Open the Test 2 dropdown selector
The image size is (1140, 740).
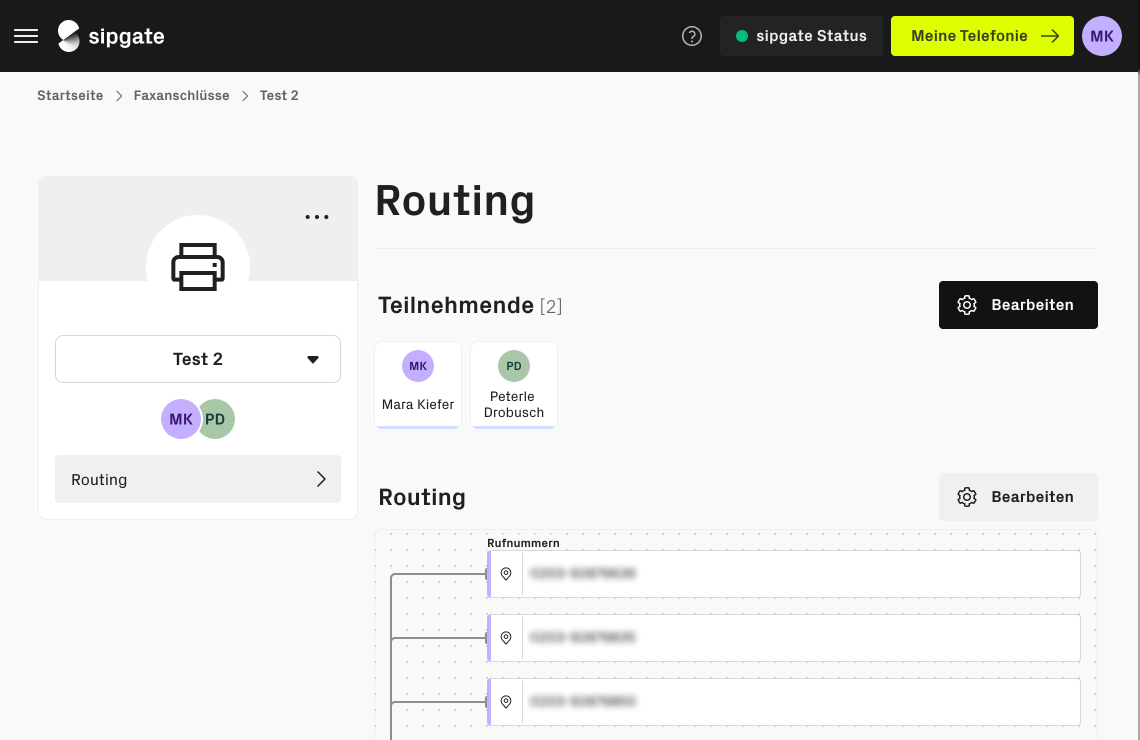pos(198,359)
